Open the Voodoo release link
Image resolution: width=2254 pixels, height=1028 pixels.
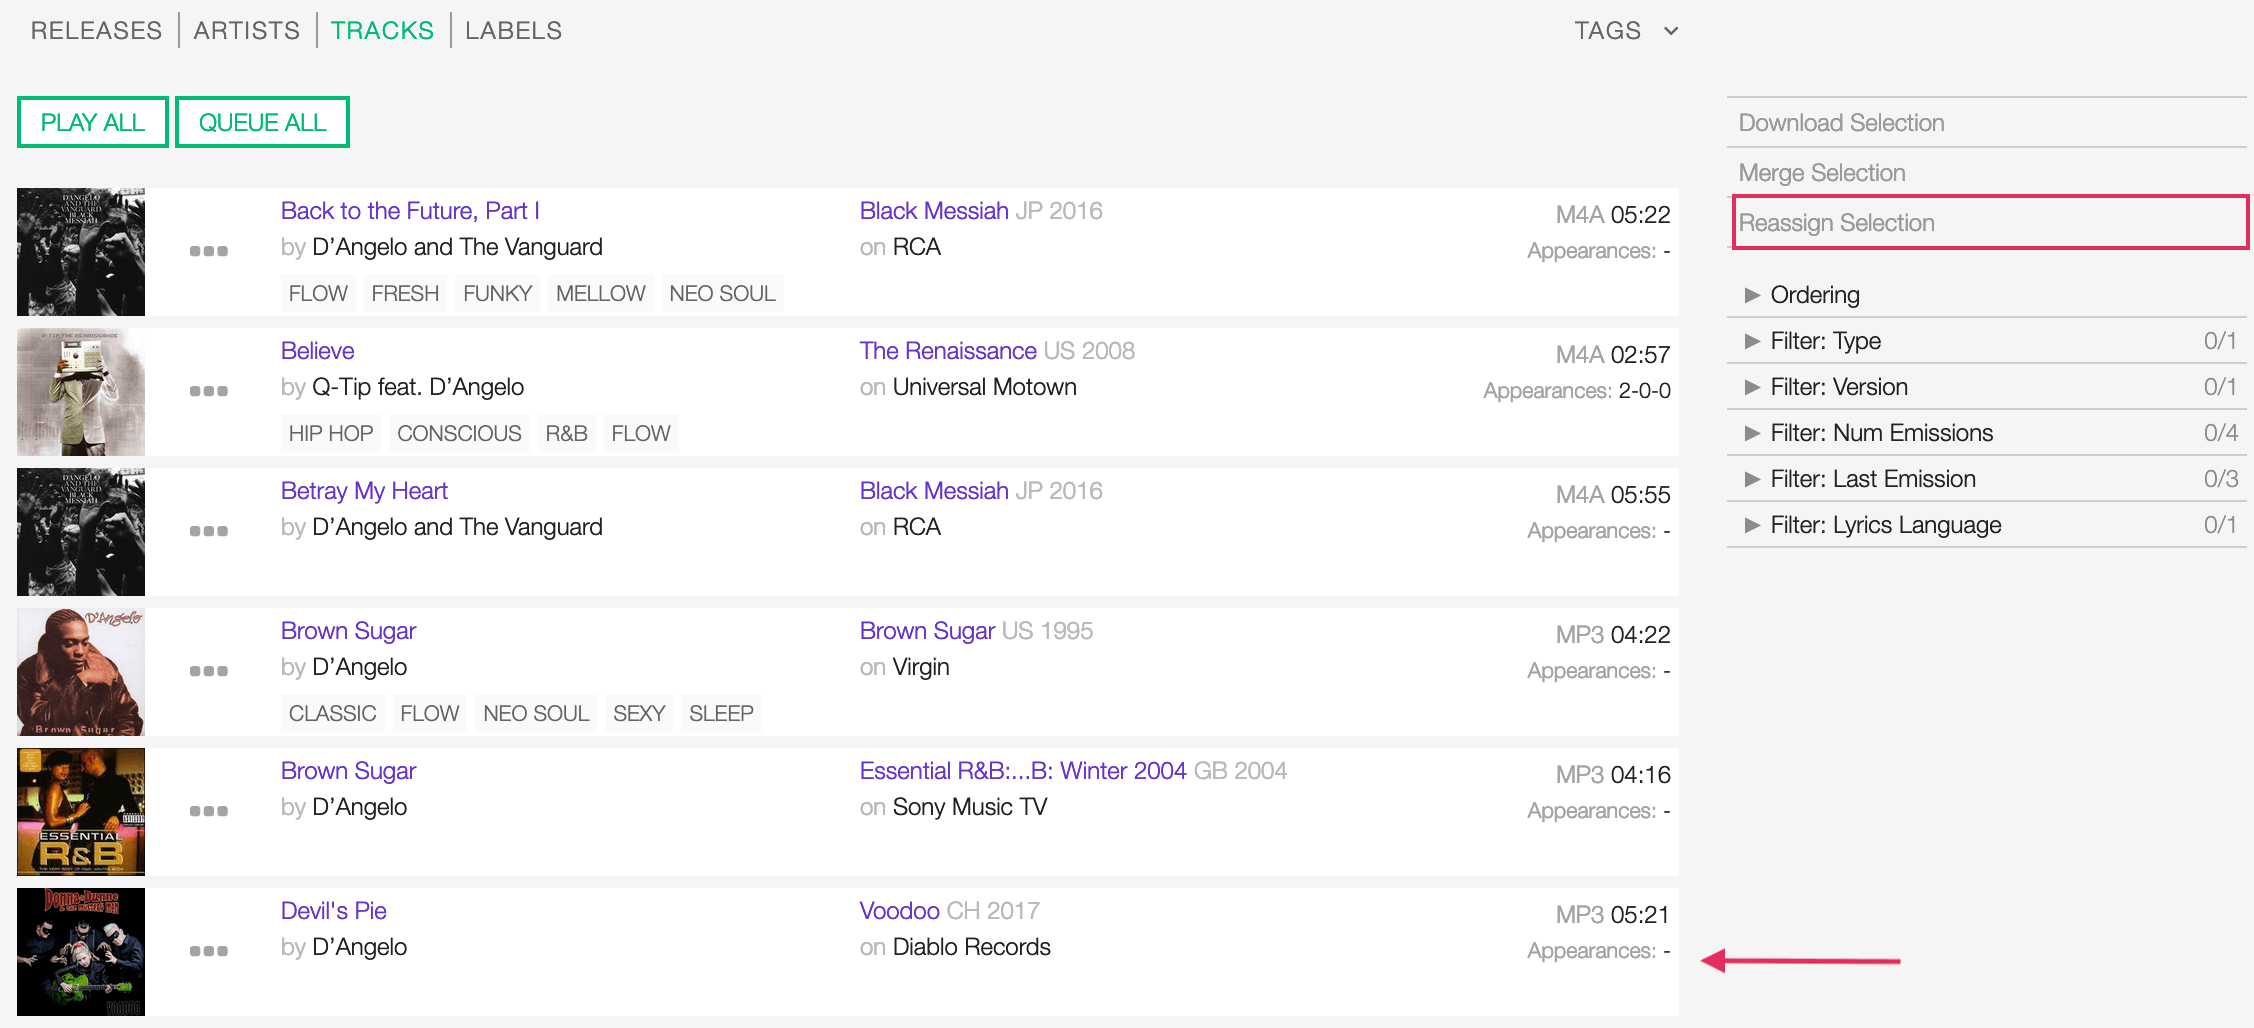pos(899,911)
